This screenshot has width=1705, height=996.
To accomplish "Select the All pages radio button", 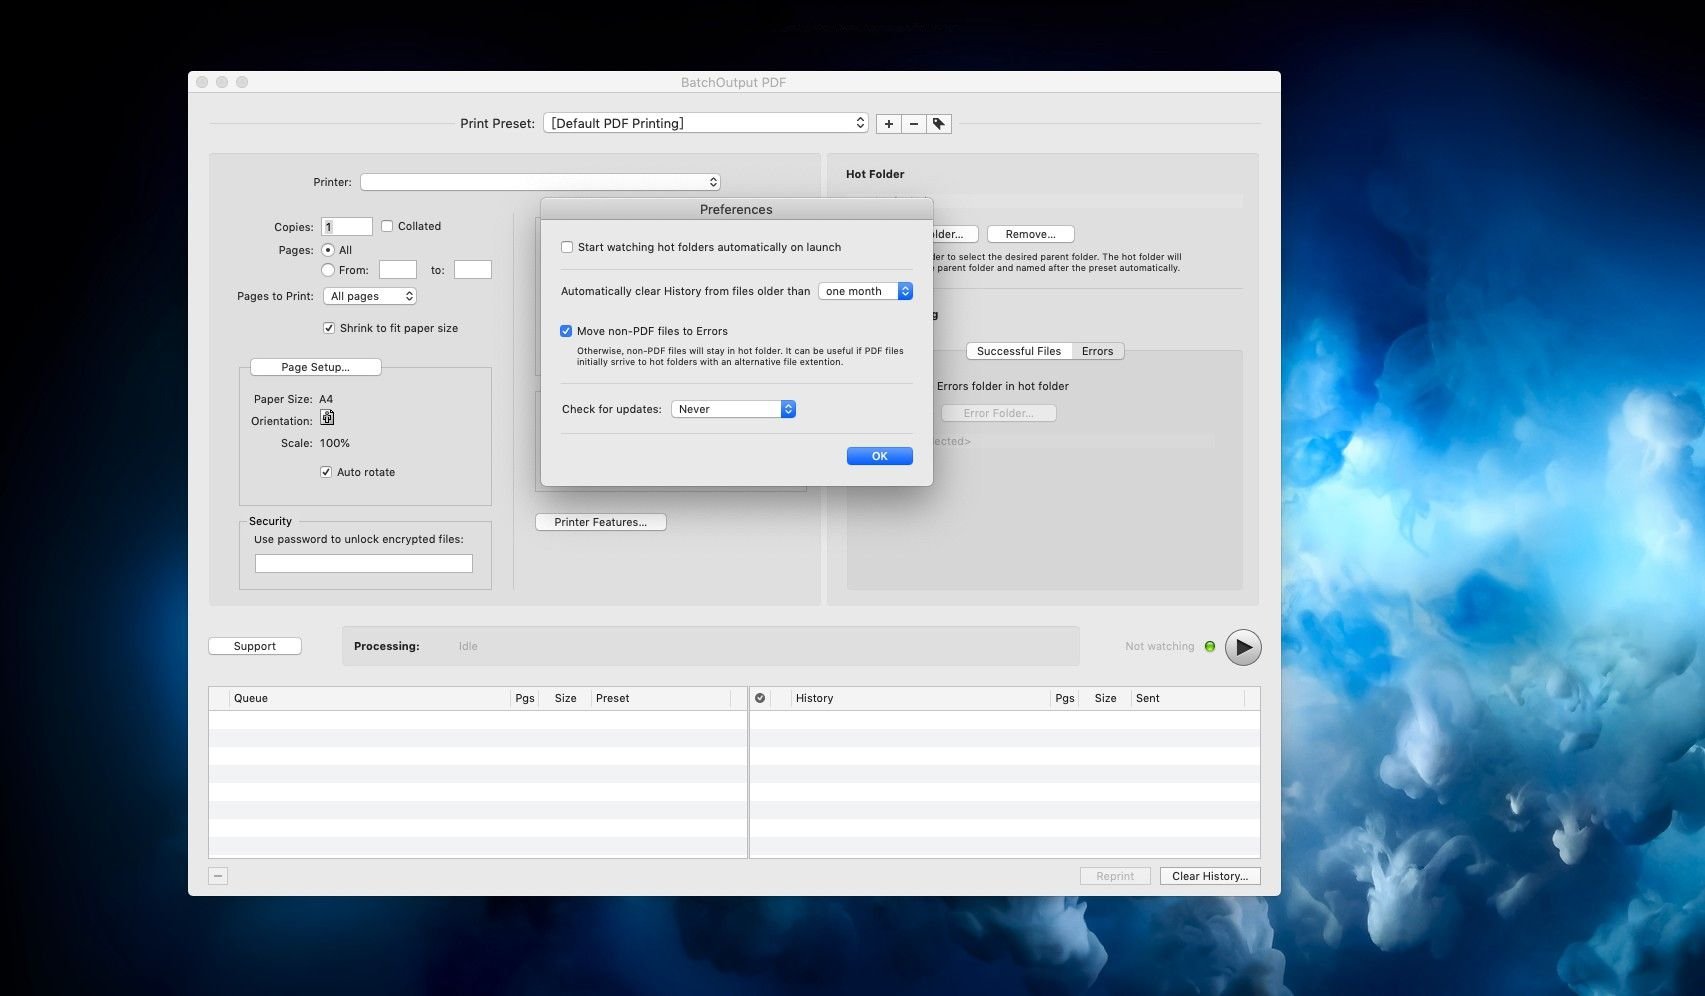I will [328, 250].
